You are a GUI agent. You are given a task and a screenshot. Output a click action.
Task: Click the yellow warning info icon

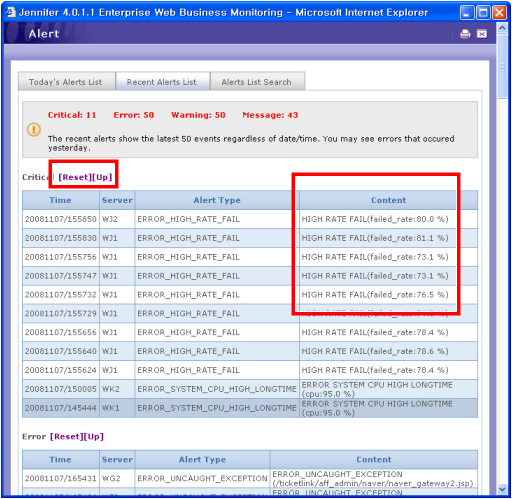[34, 129]
